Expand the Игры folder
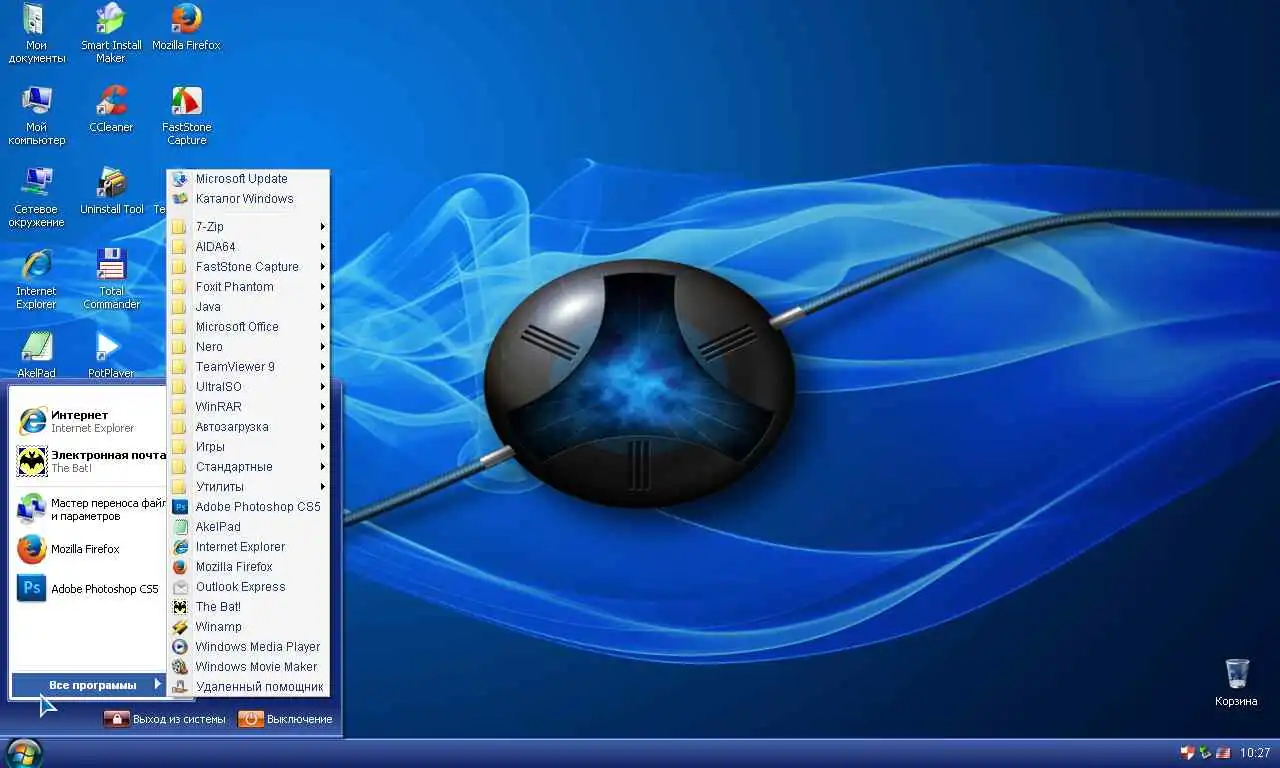1280x768 pixels. [249, 447]
